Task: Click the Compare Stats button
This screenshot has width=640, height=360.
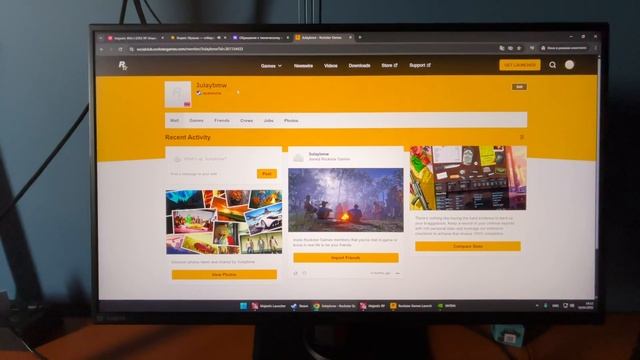Action: (468, 246)
